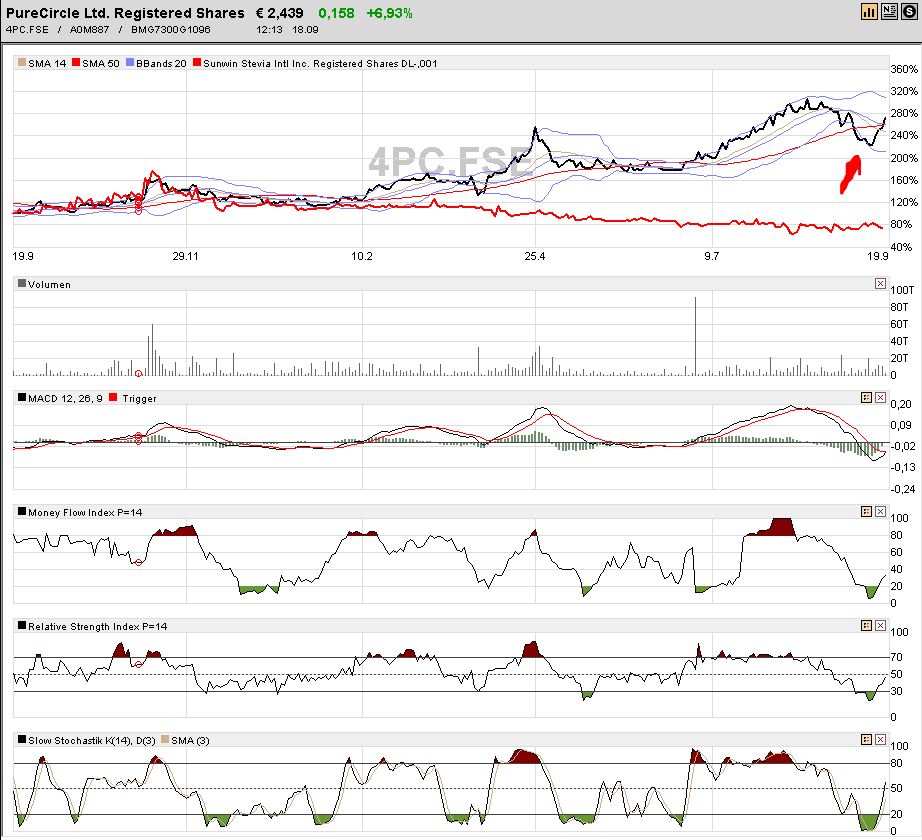
Task: Open the chart view icon in header
Action: coord(870,12)
